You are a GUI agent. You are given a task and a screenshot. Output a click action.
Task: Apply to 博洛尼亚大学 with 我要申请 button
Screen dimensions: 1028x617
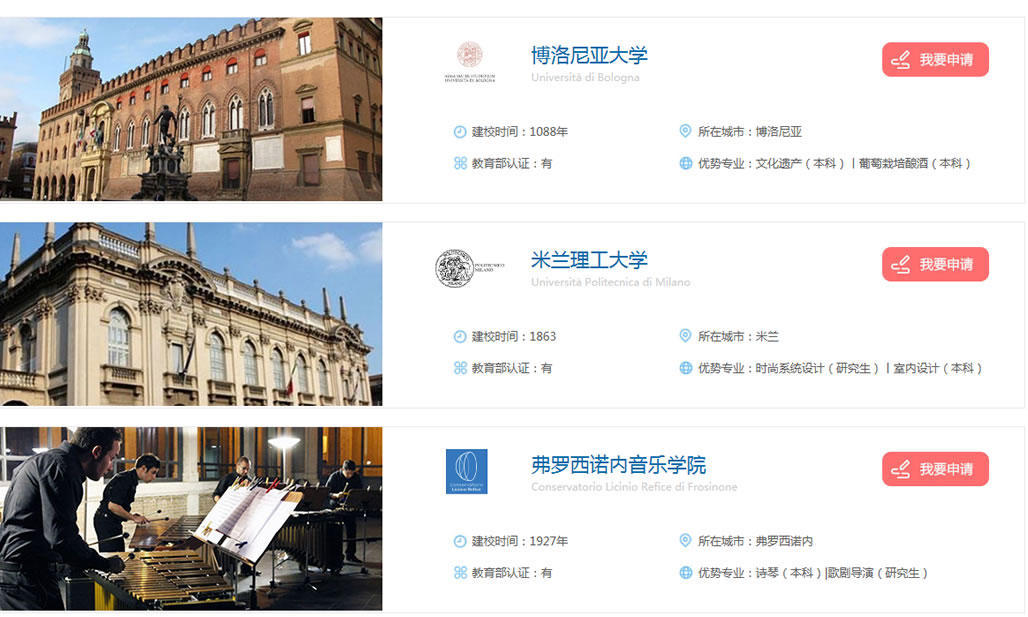[935, 60]
